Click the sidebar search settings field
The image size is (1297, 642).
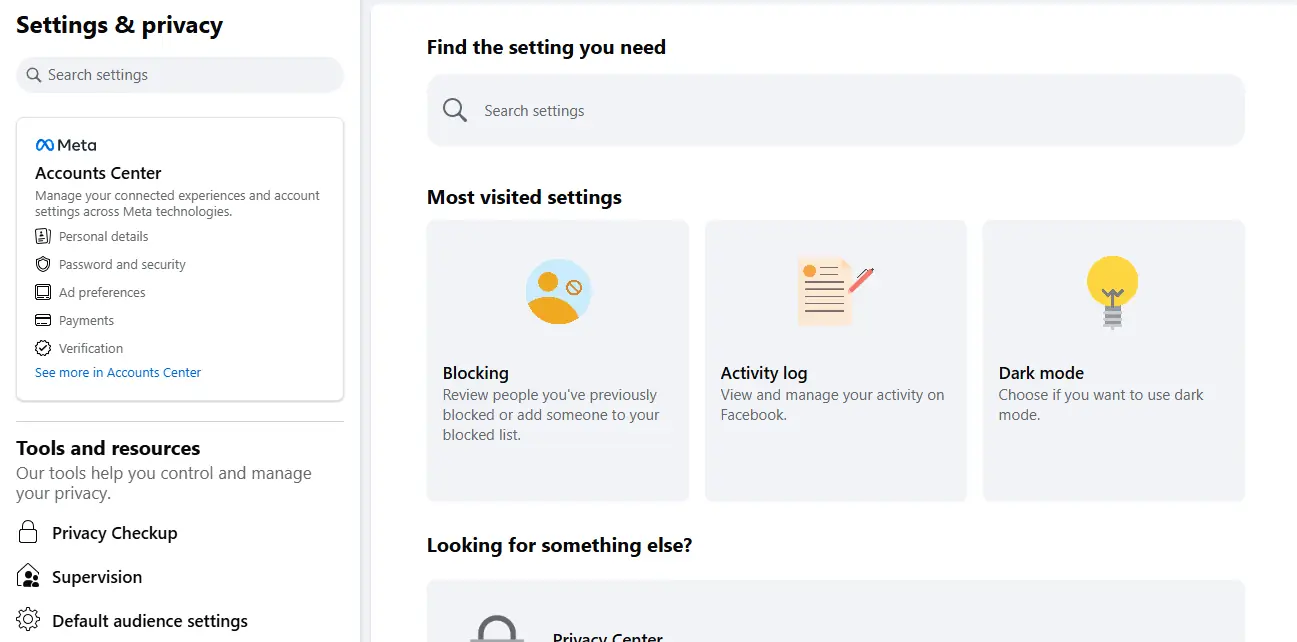(179, 74)
